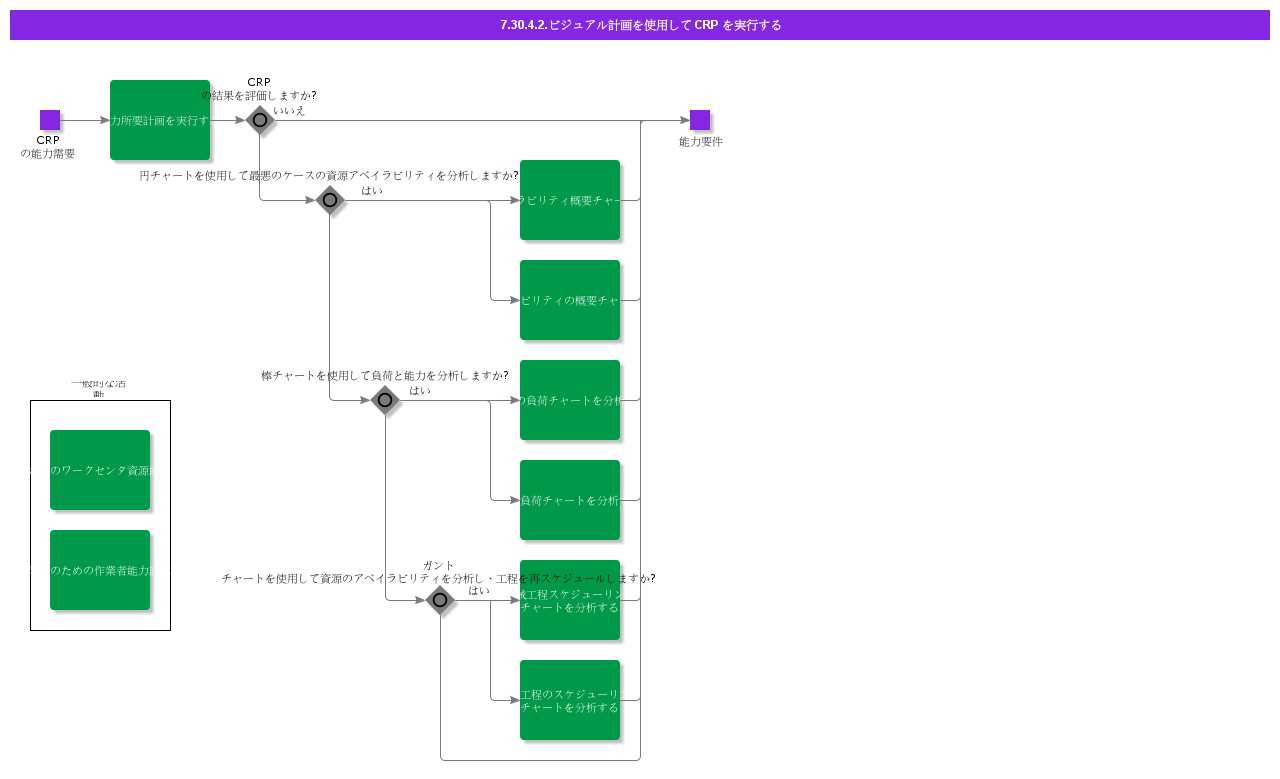Click the CRP の結果を評価しますか? question text
The height and width of the screenshot is (779, 1280).
point(259,89)
